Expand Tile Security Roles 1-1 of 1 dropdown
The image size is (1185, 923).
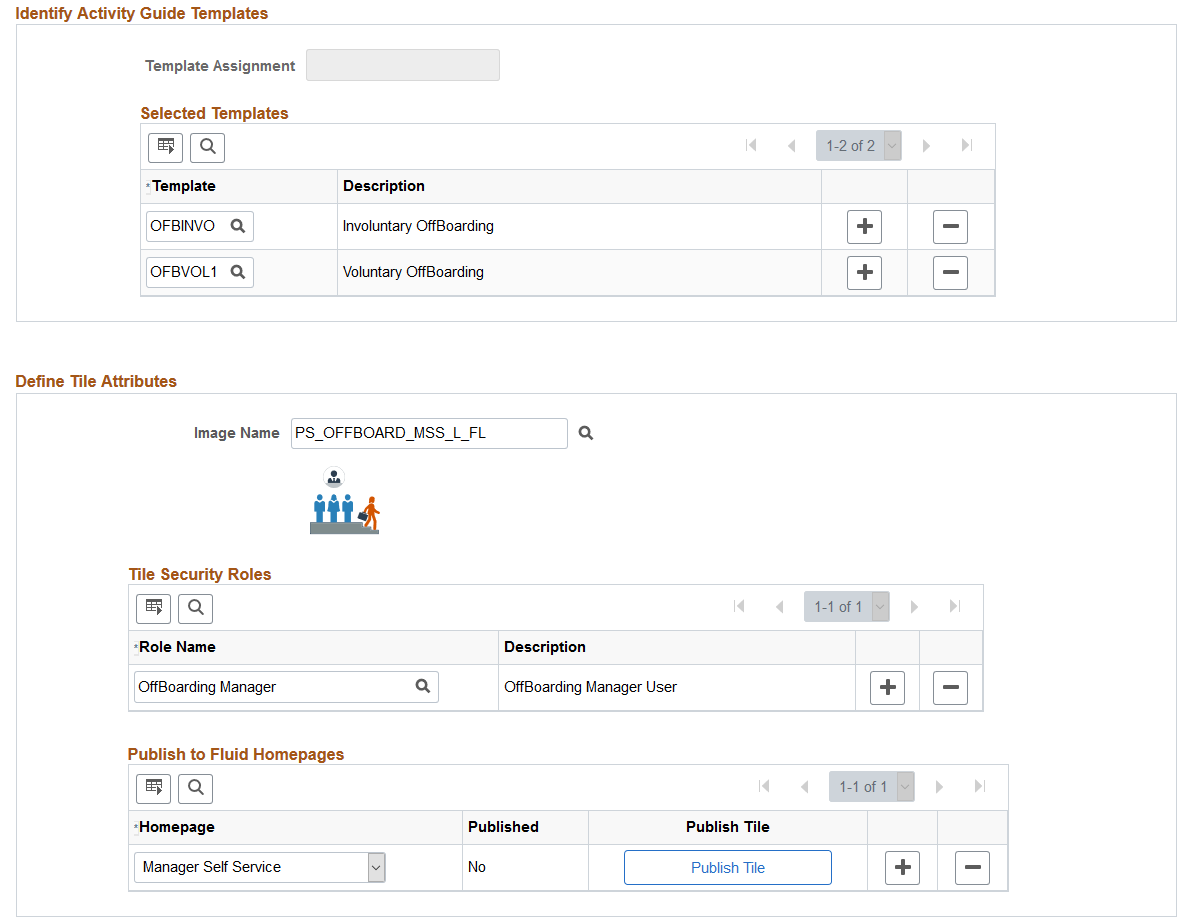click(880, 607)
